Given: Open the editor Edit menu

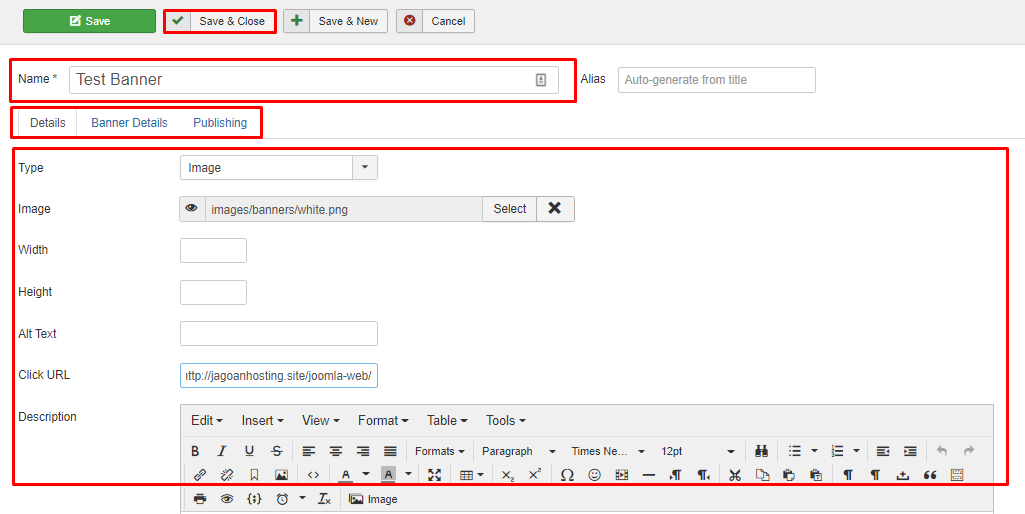Looking at the screenshot, I should tap(207, 420).
